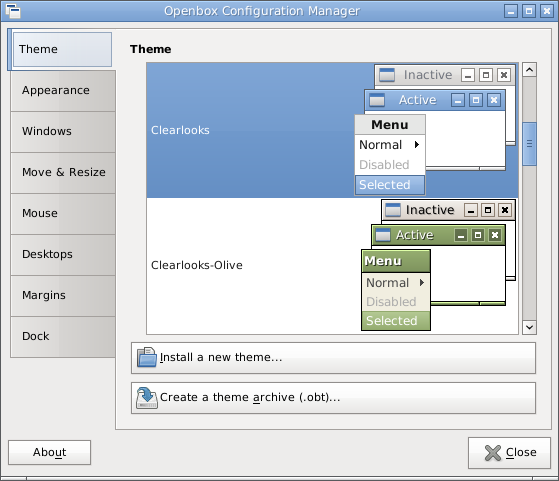Image resolution: width=559 pixels, height=481 pixels.
Task: Click Clearlooks-Olive preview Menu header
Action: 396,261
